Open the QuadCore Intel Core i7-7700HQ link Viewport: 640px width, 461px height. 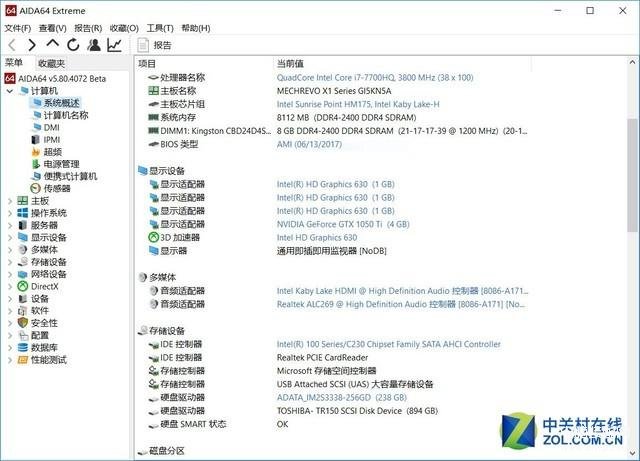coord(375,78)
